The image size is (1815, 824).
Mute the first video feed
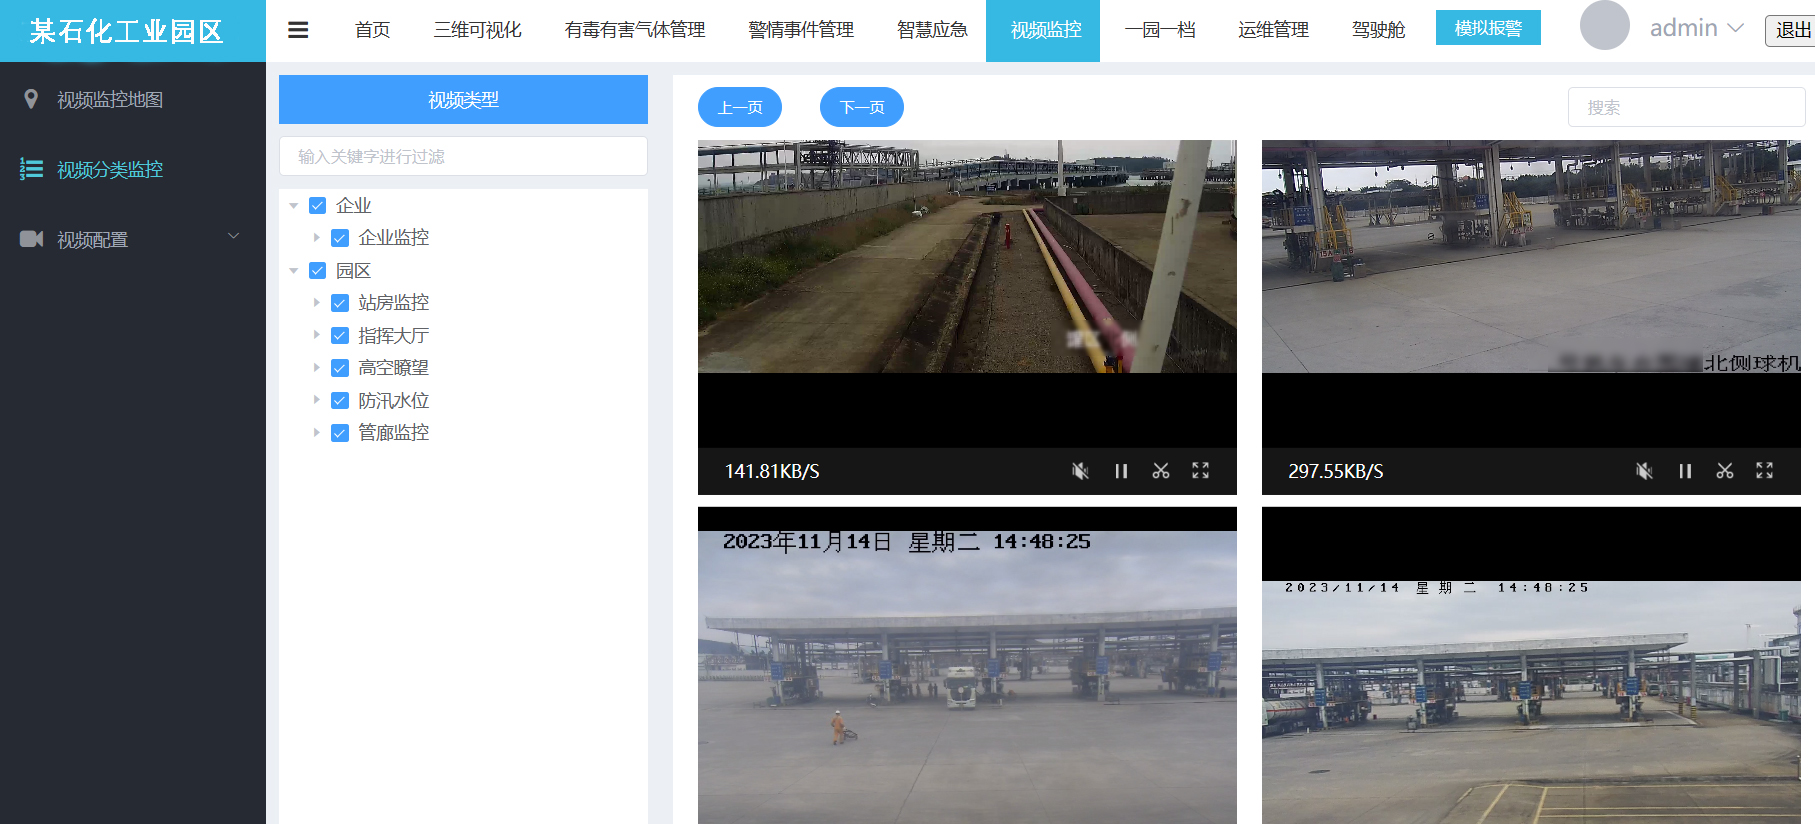[x=1080, y=471]
